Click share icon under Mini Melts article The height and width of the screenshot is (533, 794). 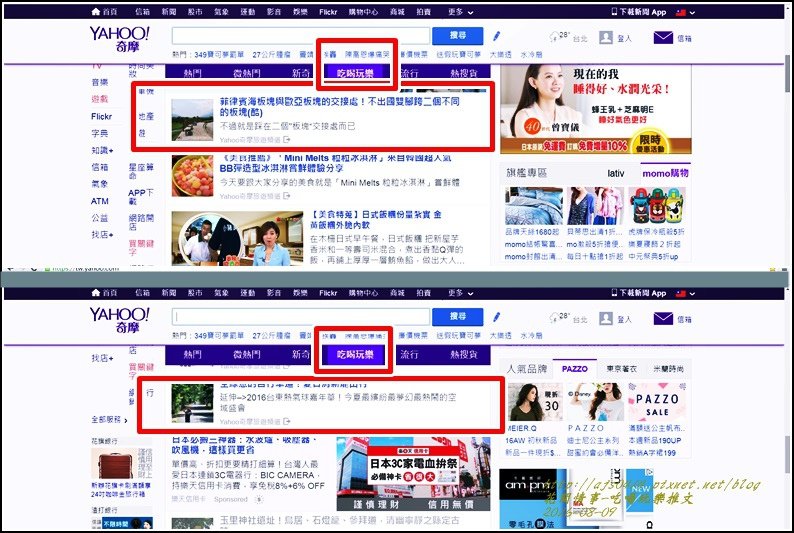[x=287, y=196]
